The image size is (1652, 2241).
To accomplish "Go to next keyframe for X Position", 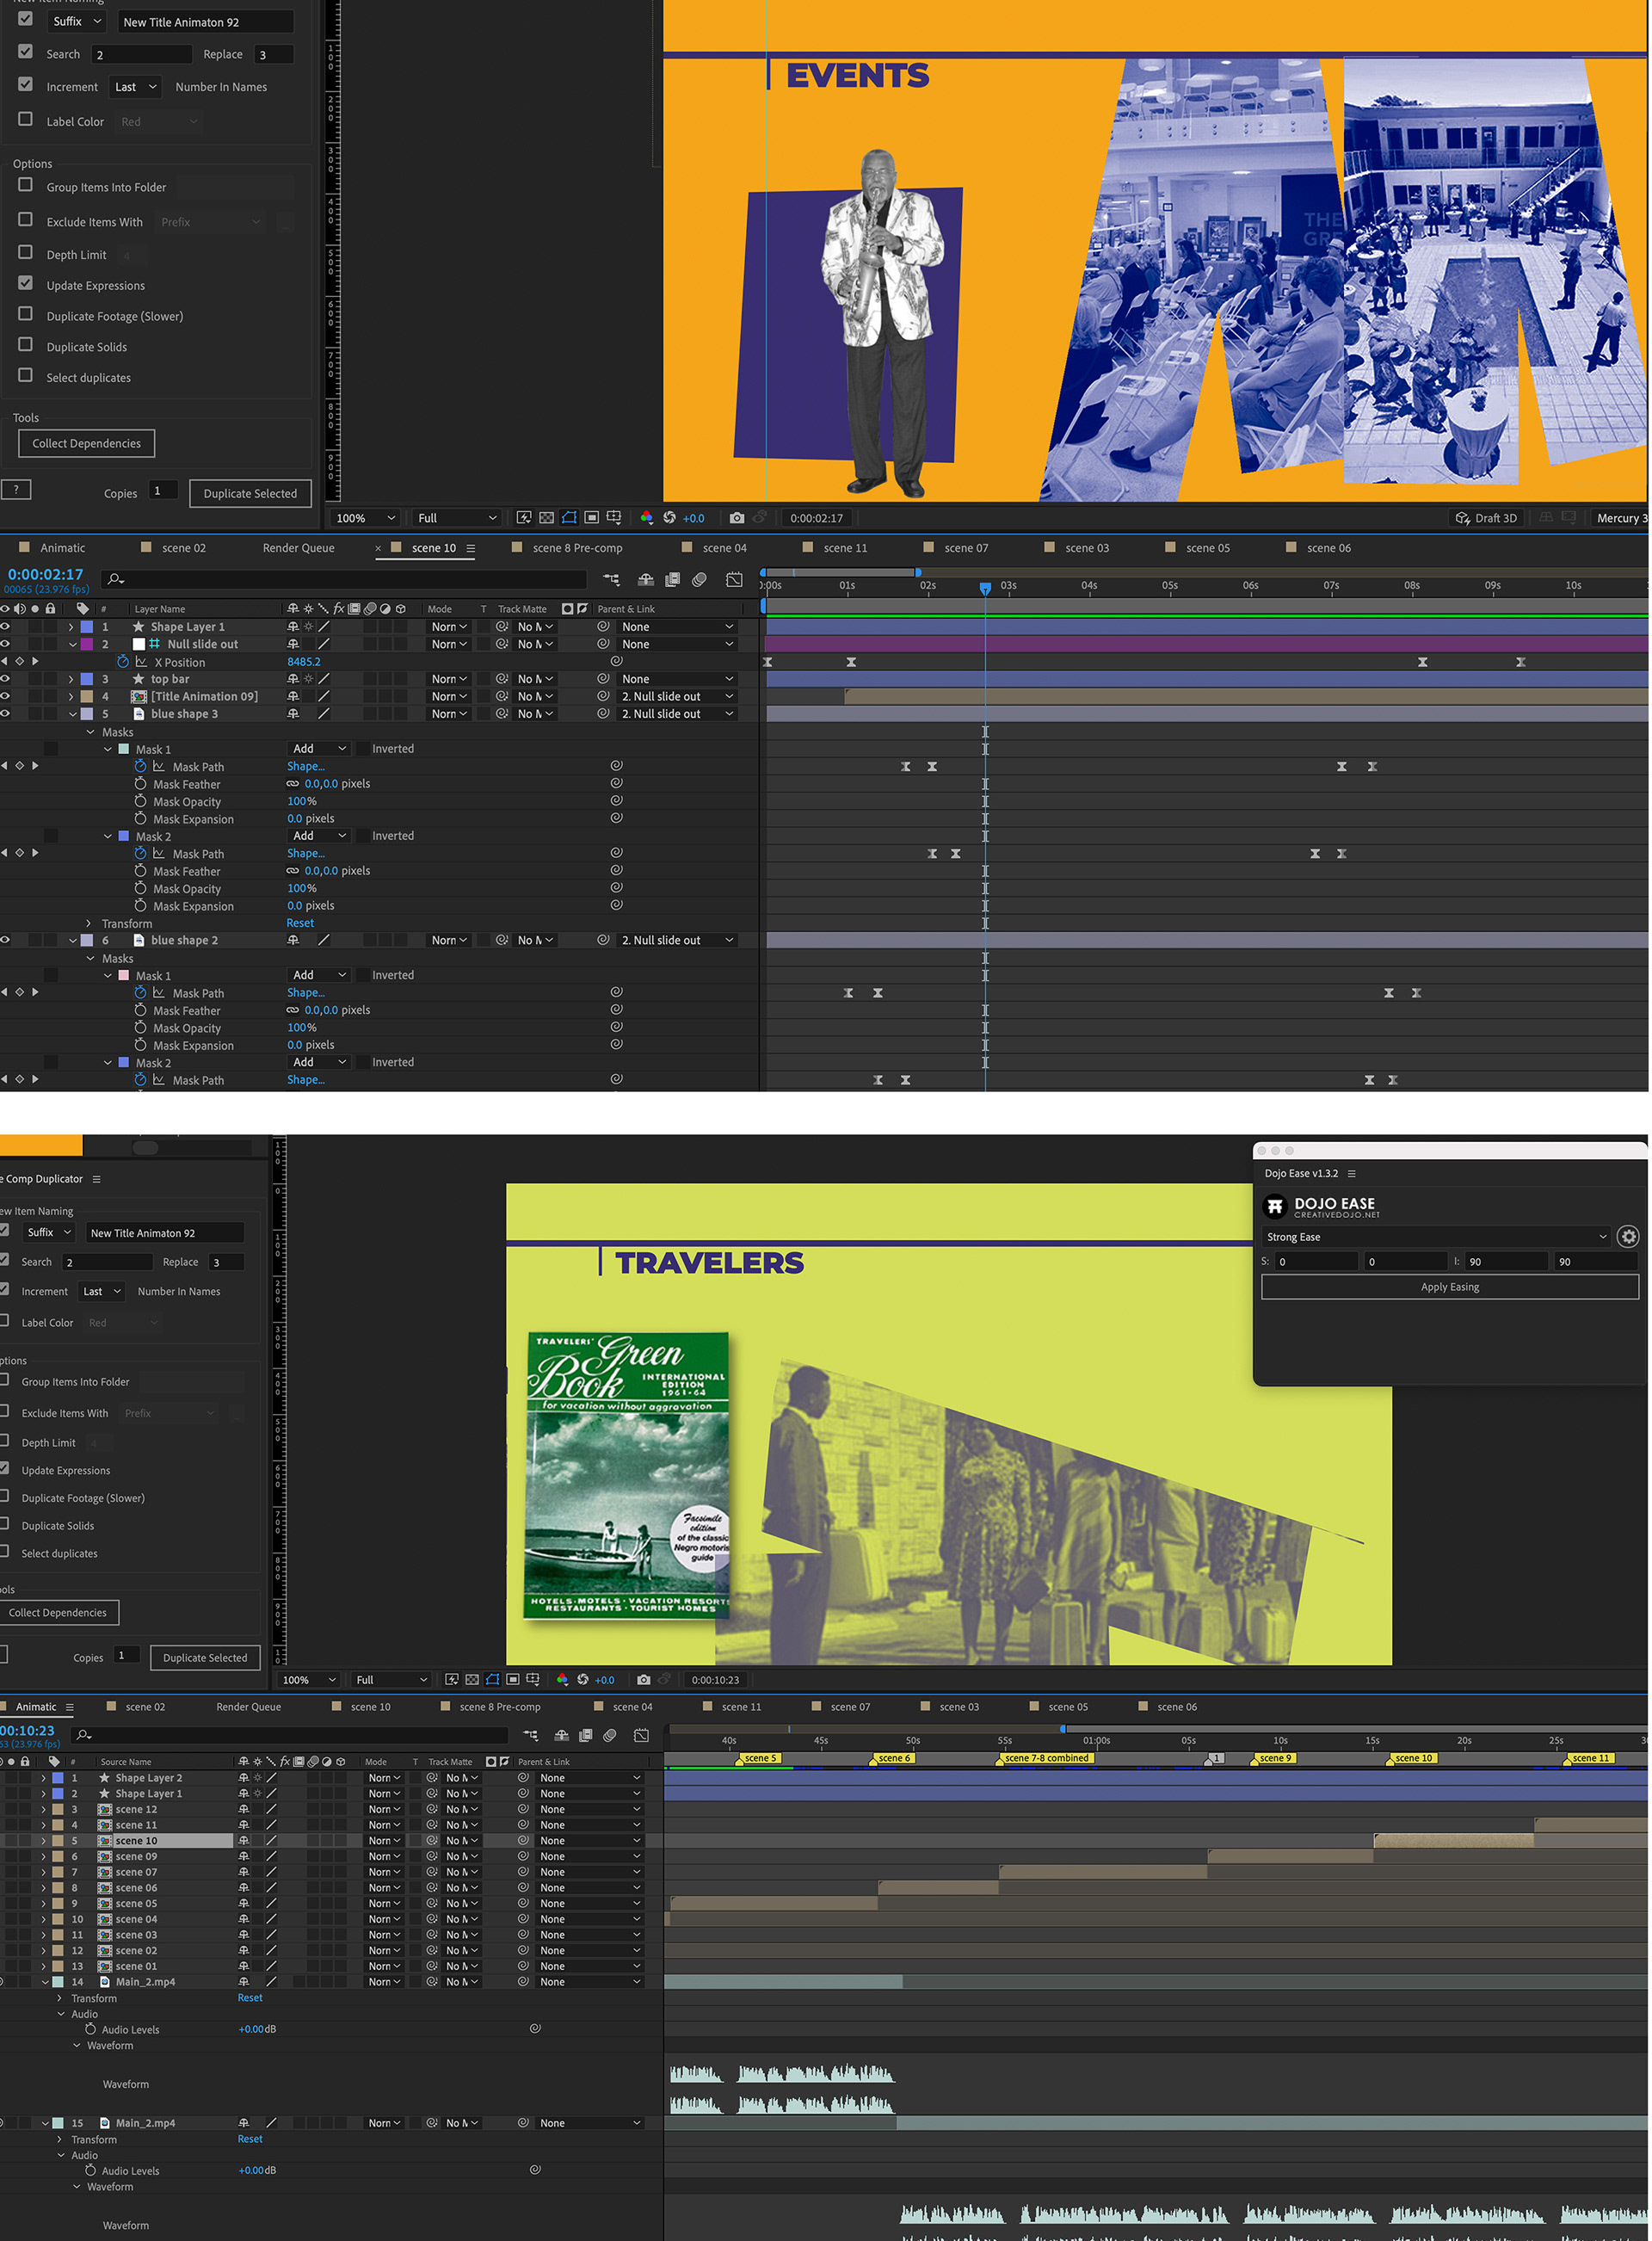I will tap(35, 661).
